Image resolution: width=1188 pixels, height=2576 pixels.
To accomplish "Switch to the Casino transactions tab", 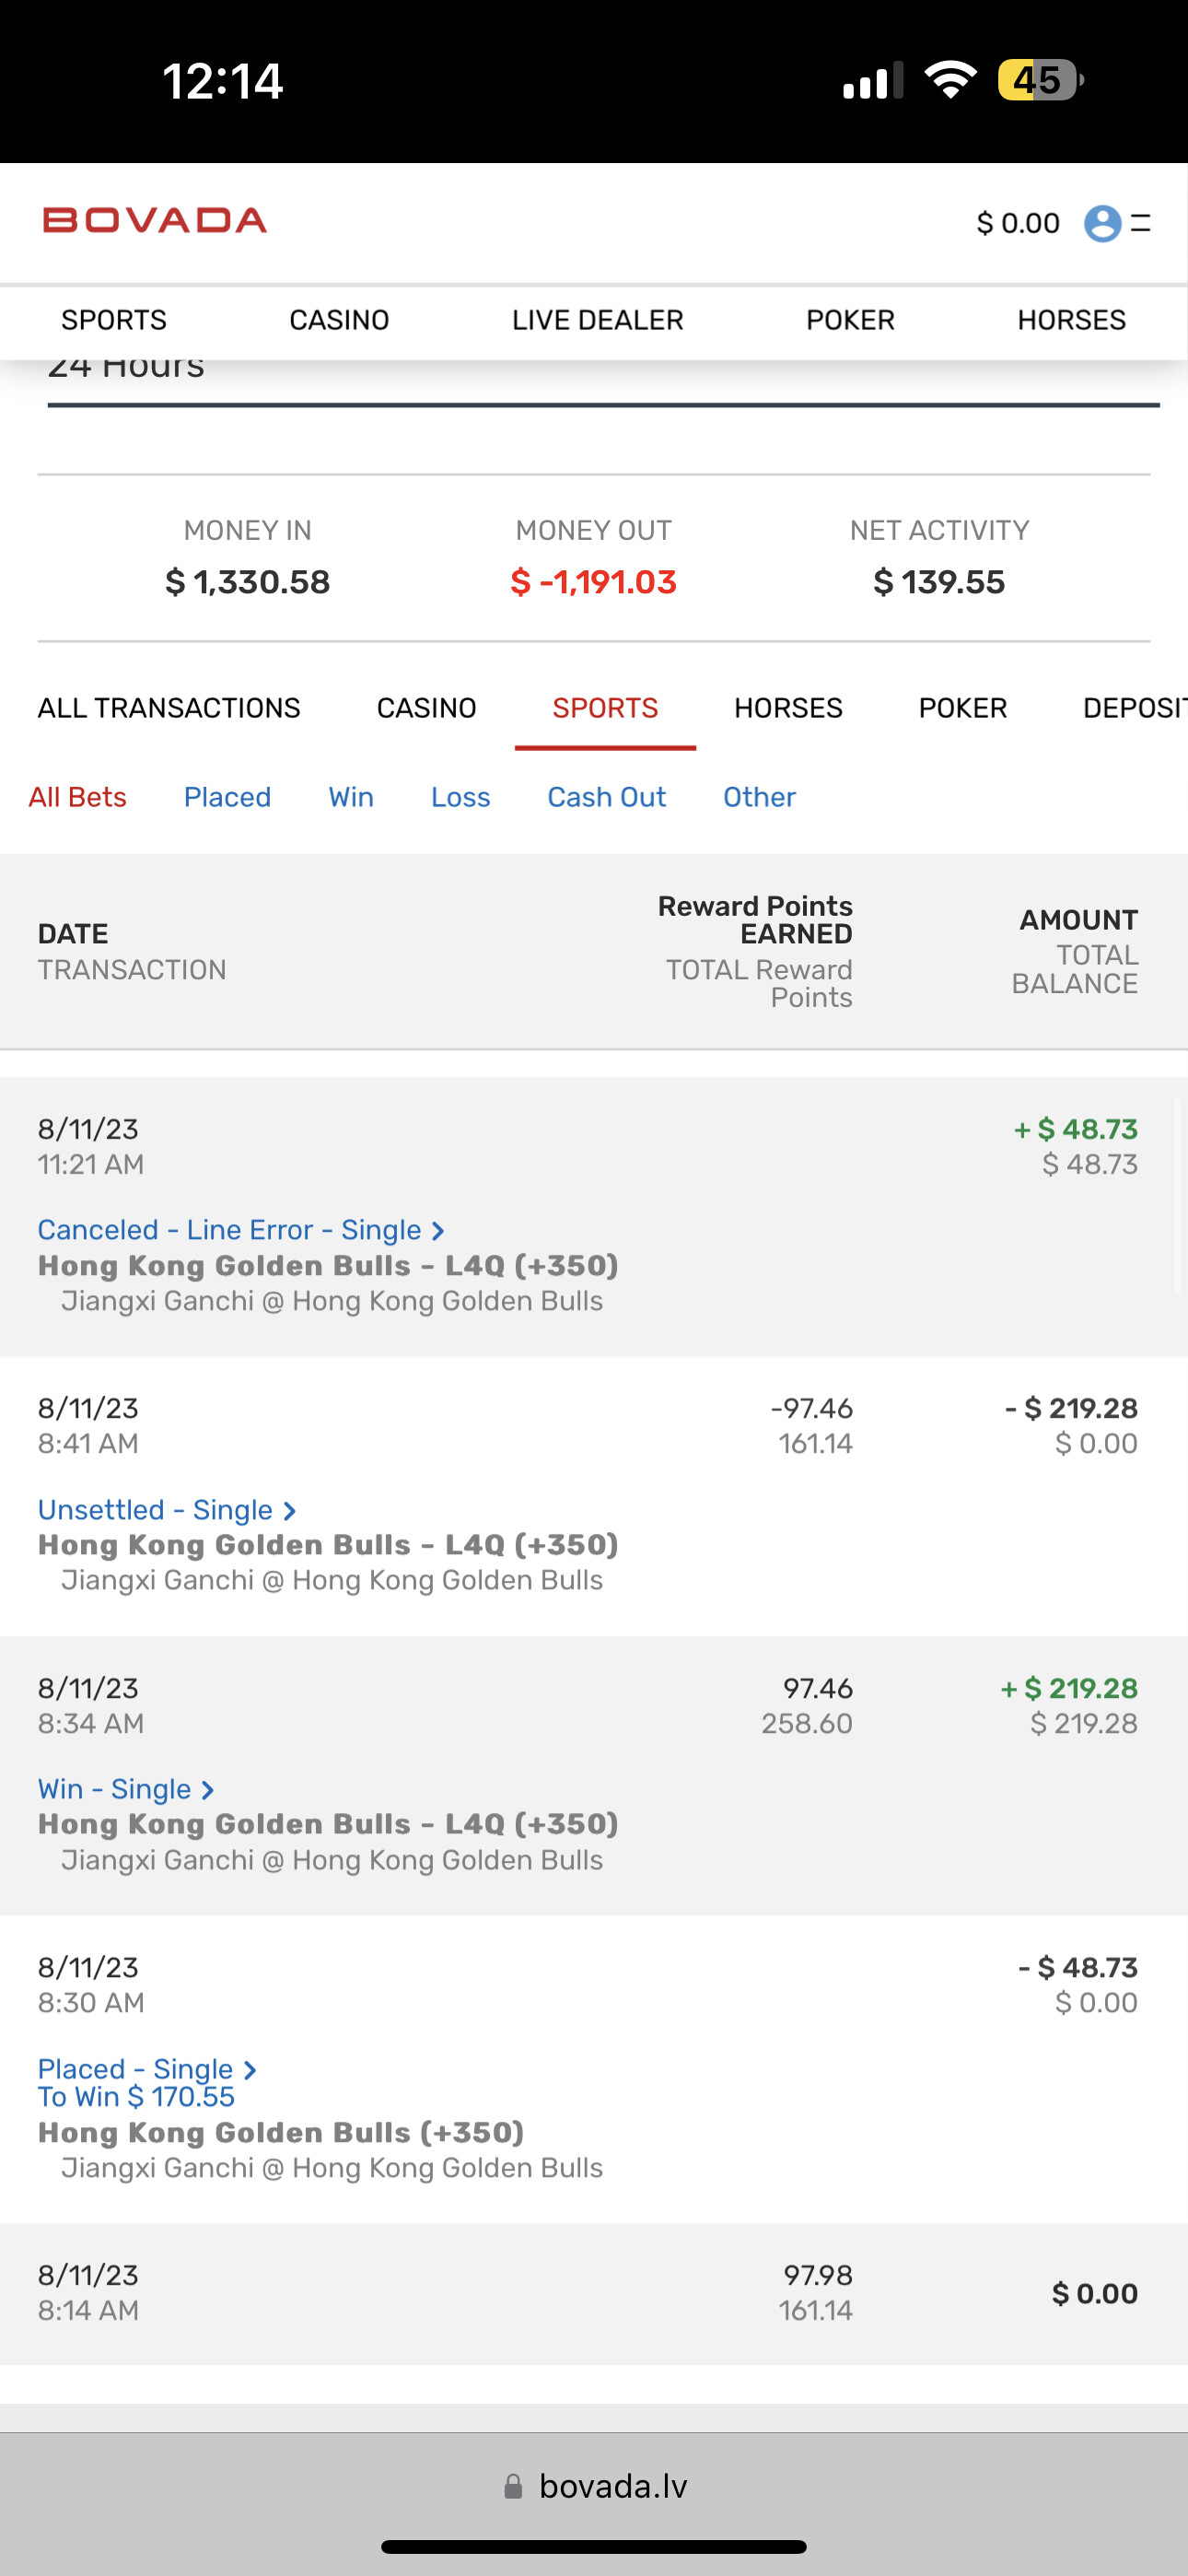I will point(426,708).
